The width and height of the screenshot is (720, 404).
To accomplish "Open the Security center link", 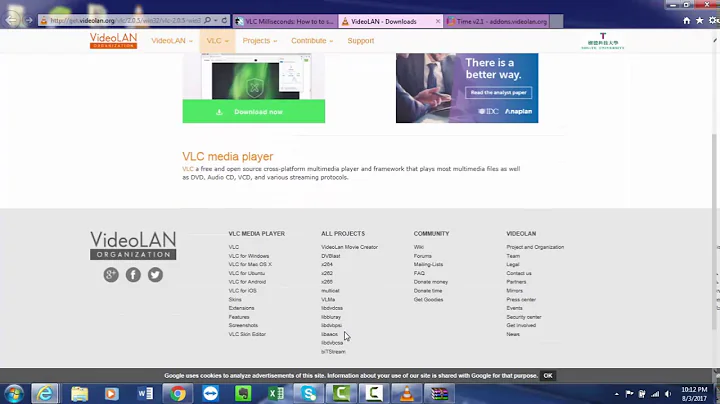I will pos(524,317).
